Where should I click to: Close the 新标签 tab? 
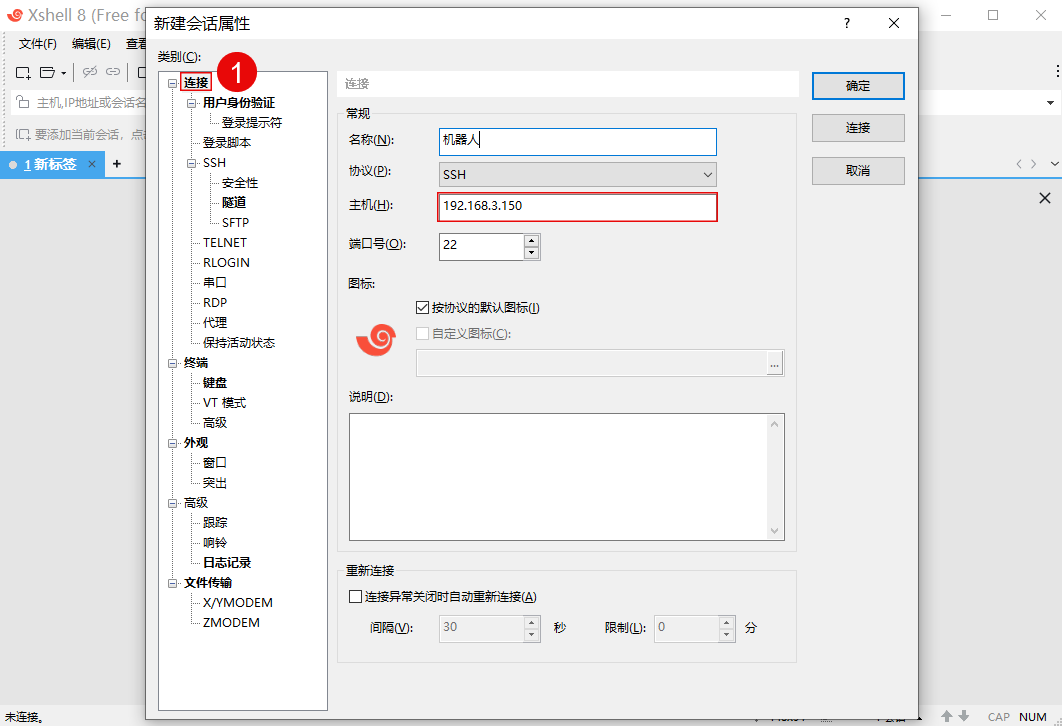(x=92, y=164)
